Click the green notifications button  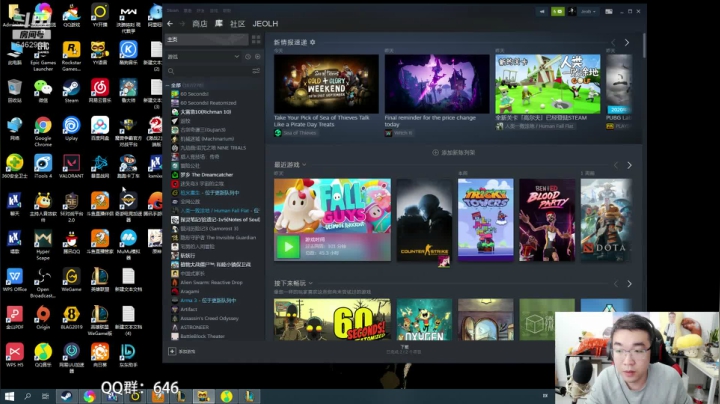(x=557, y=11)
